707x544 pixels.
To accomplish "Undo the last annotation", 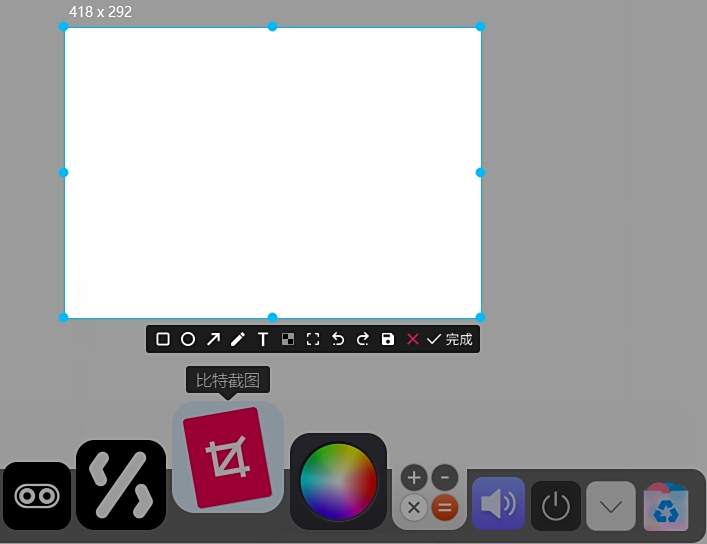I will pyautogui.click(x=338, y=339).
